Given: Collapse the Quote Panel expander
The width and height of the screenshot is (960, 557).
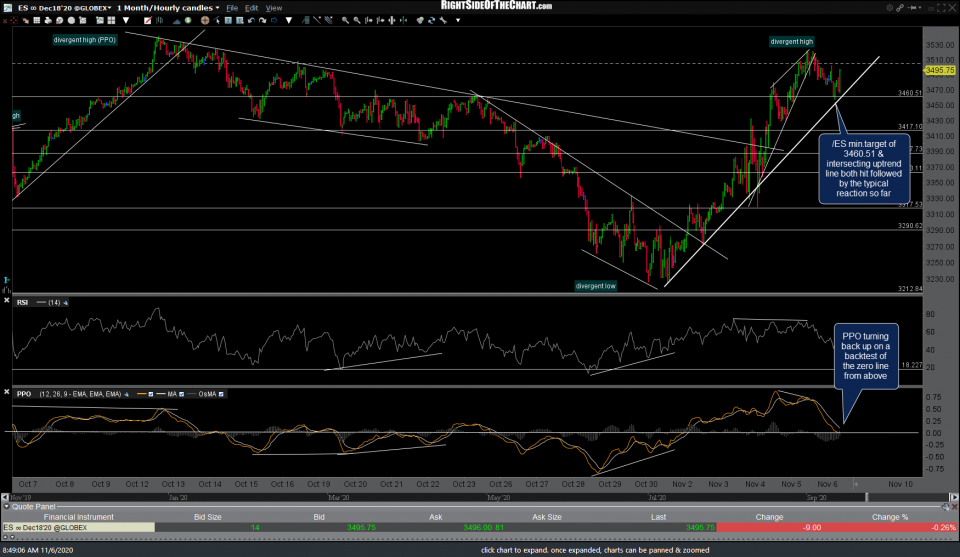Looking at the screenshot, I should pos(7,507).
